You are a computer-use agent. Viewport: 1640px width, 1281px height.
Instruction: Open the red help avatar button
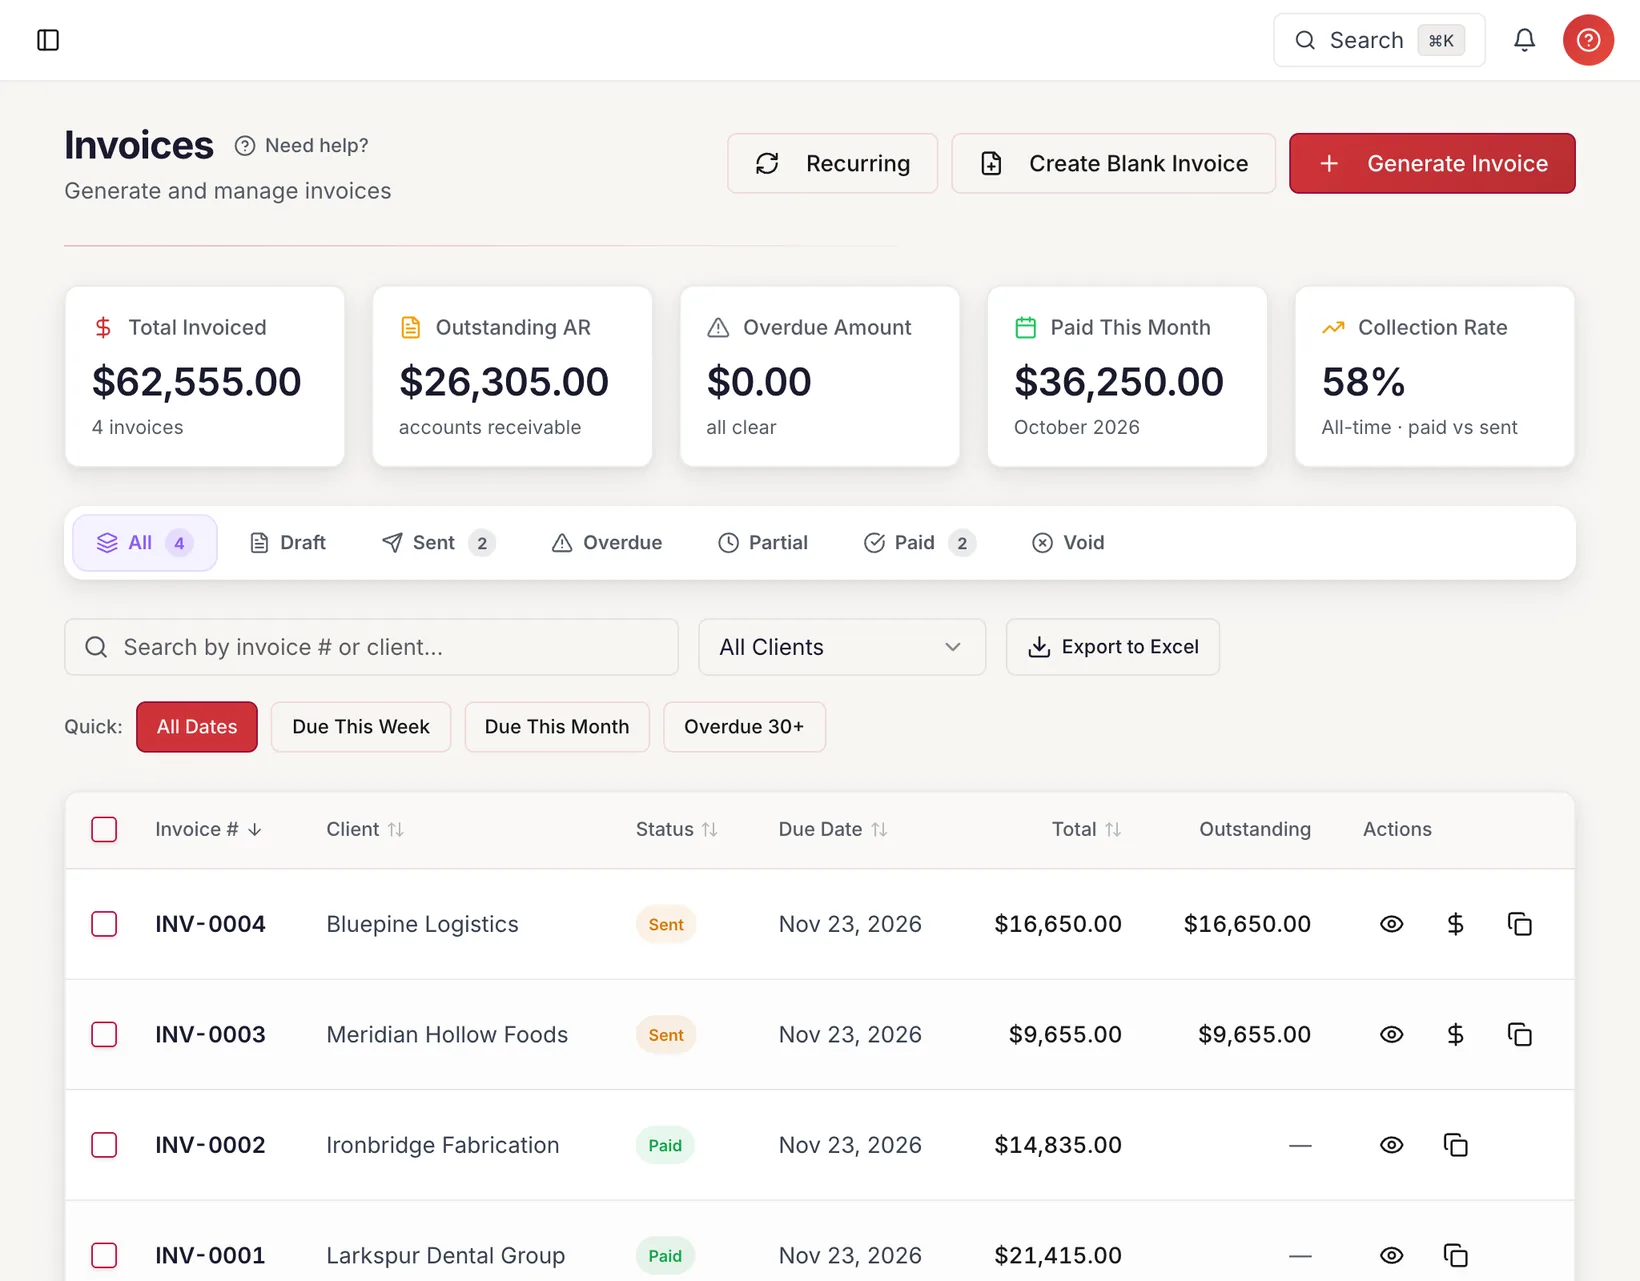(1588, 40)
